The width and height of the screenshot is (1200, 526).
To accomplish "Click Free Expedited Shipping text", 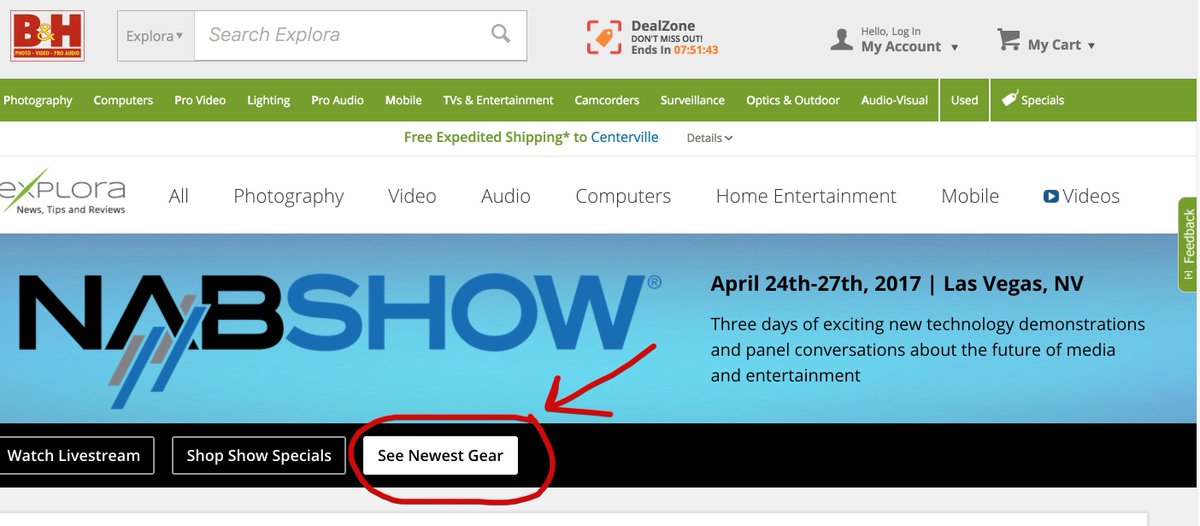I will (486, 137).
